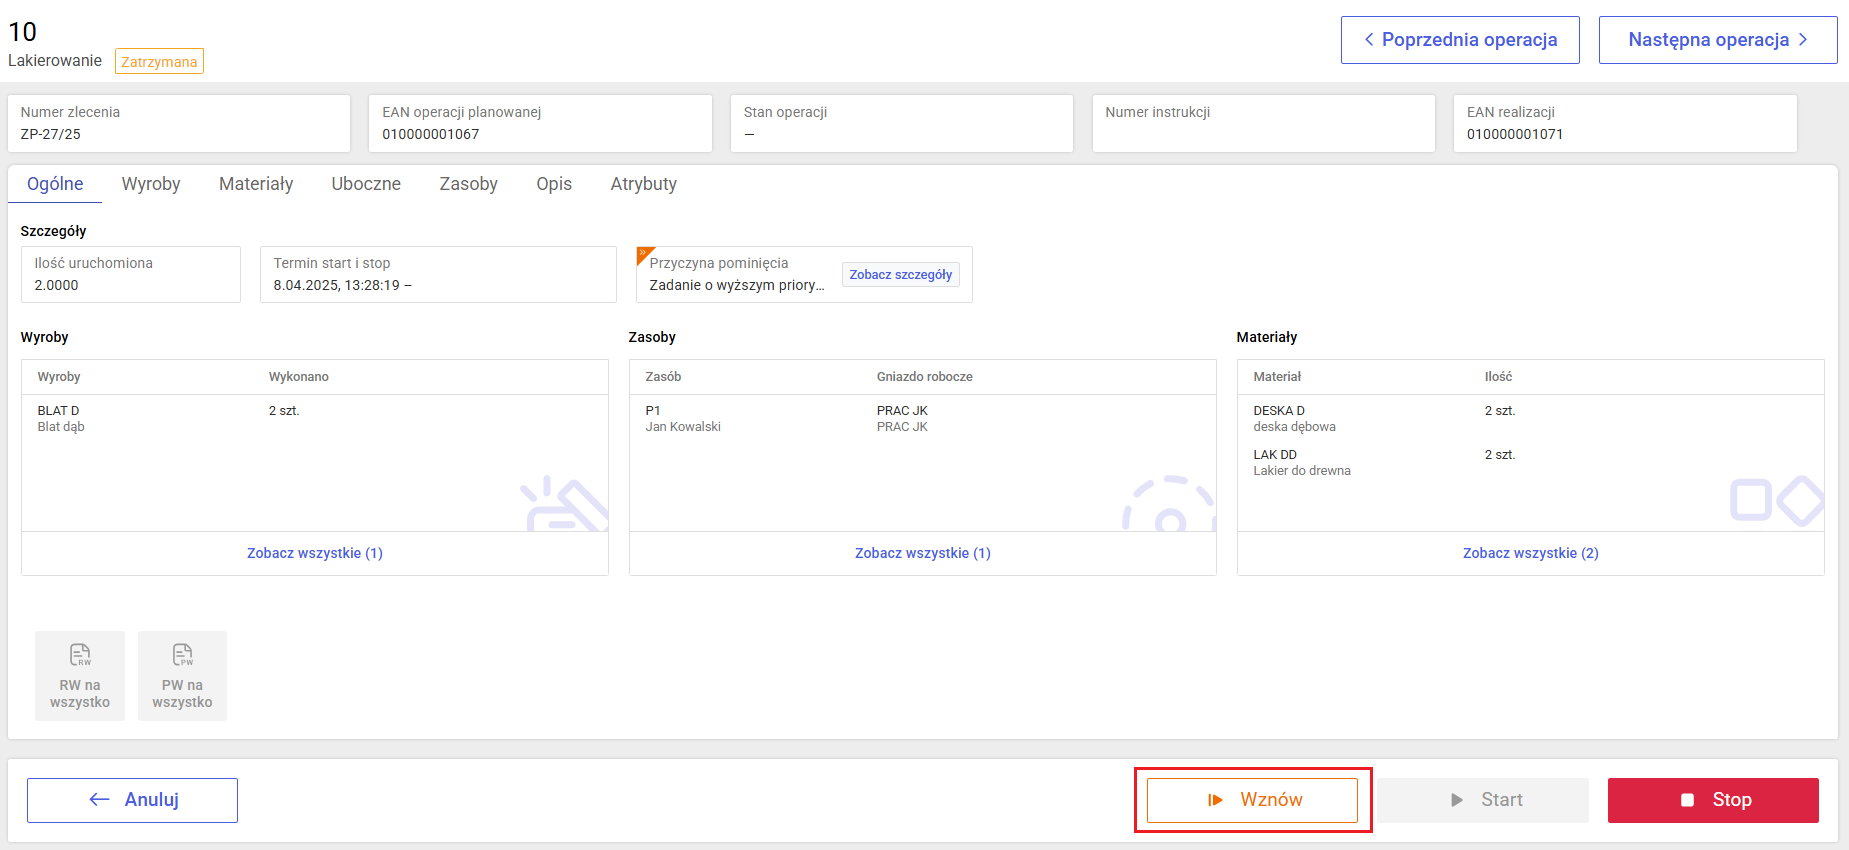Viewport: 1849px width, 850px height.
Task: Open the Zasoby tab
Action: coord(468,184)
